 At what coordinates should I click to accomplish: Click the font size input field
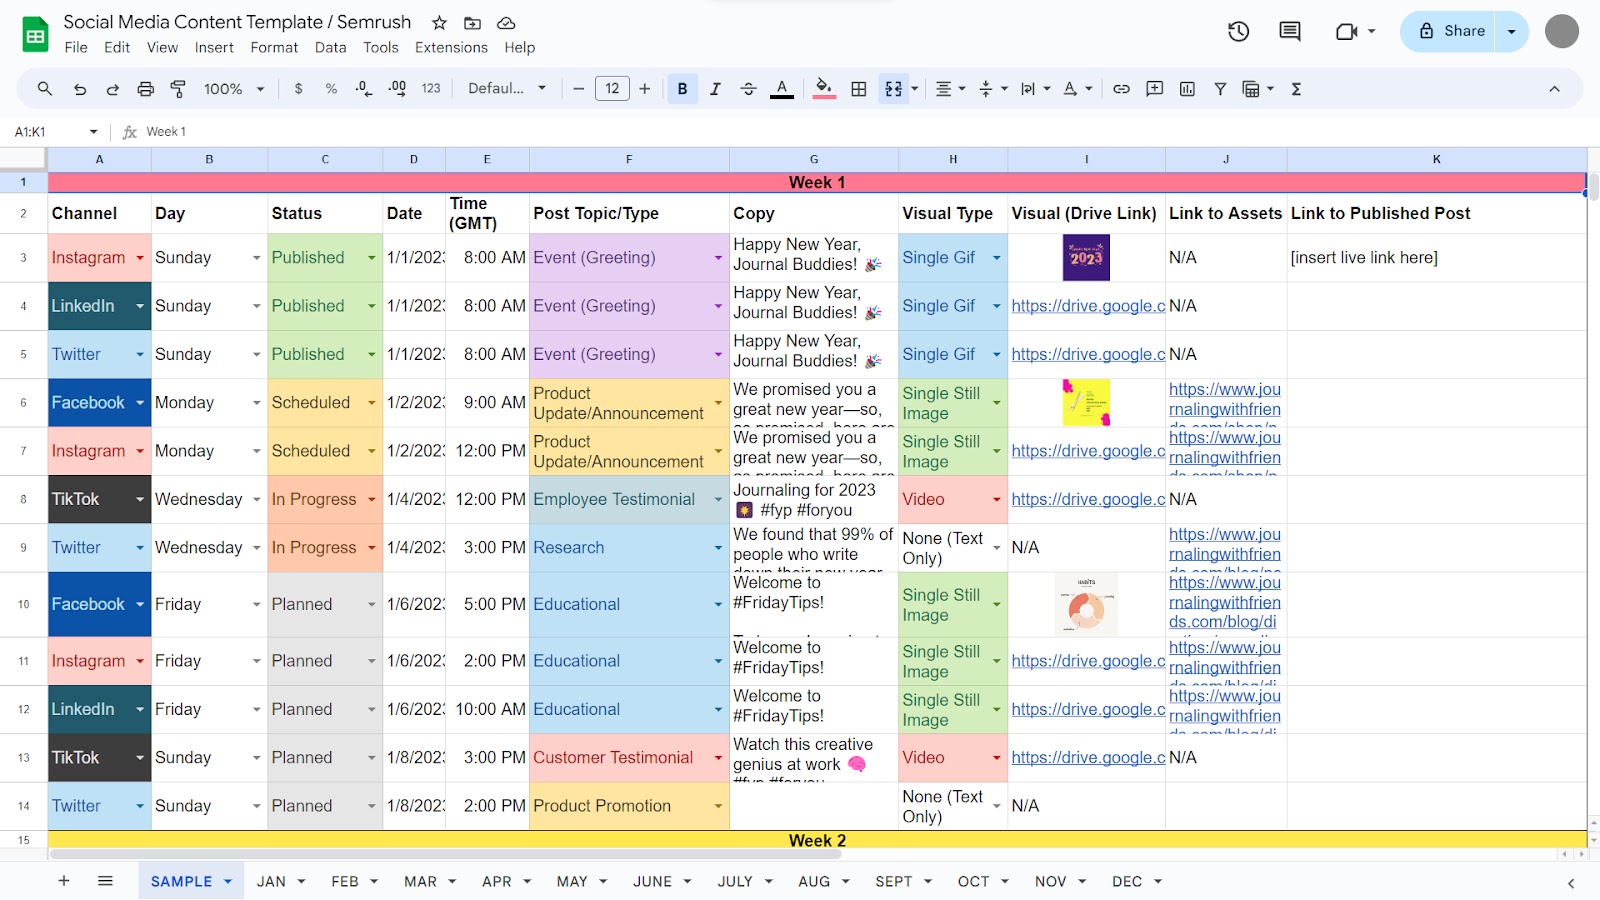pos(612,89)
